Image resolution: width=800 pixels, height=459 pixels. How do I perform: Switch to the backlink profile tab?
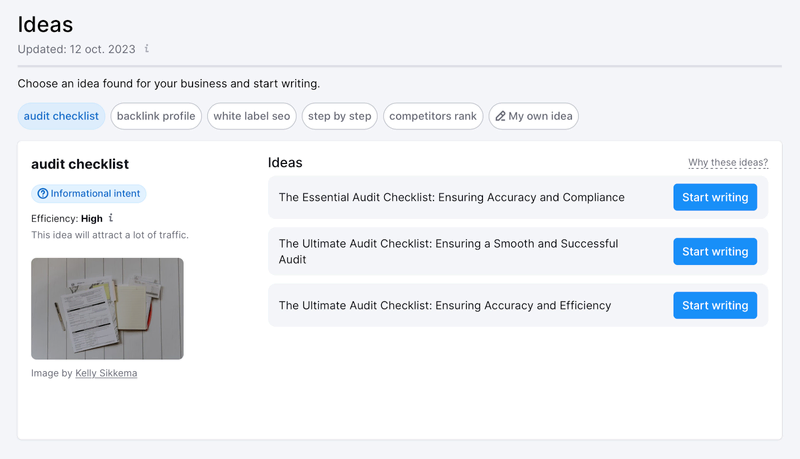tap(156, 116)
